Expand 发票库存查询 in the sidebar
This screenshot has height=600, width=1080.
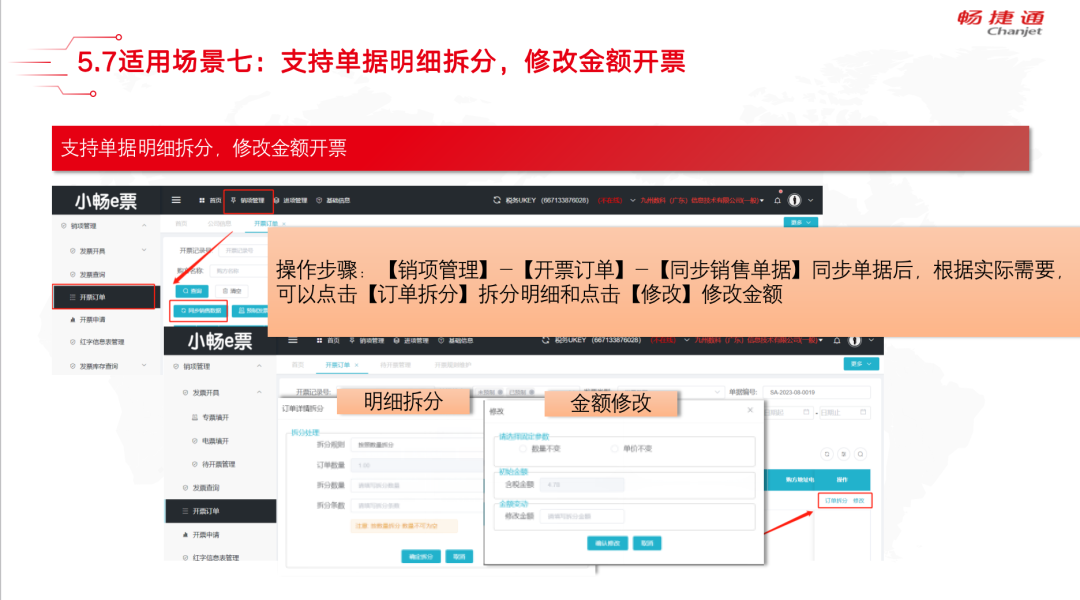coord(144,366)
